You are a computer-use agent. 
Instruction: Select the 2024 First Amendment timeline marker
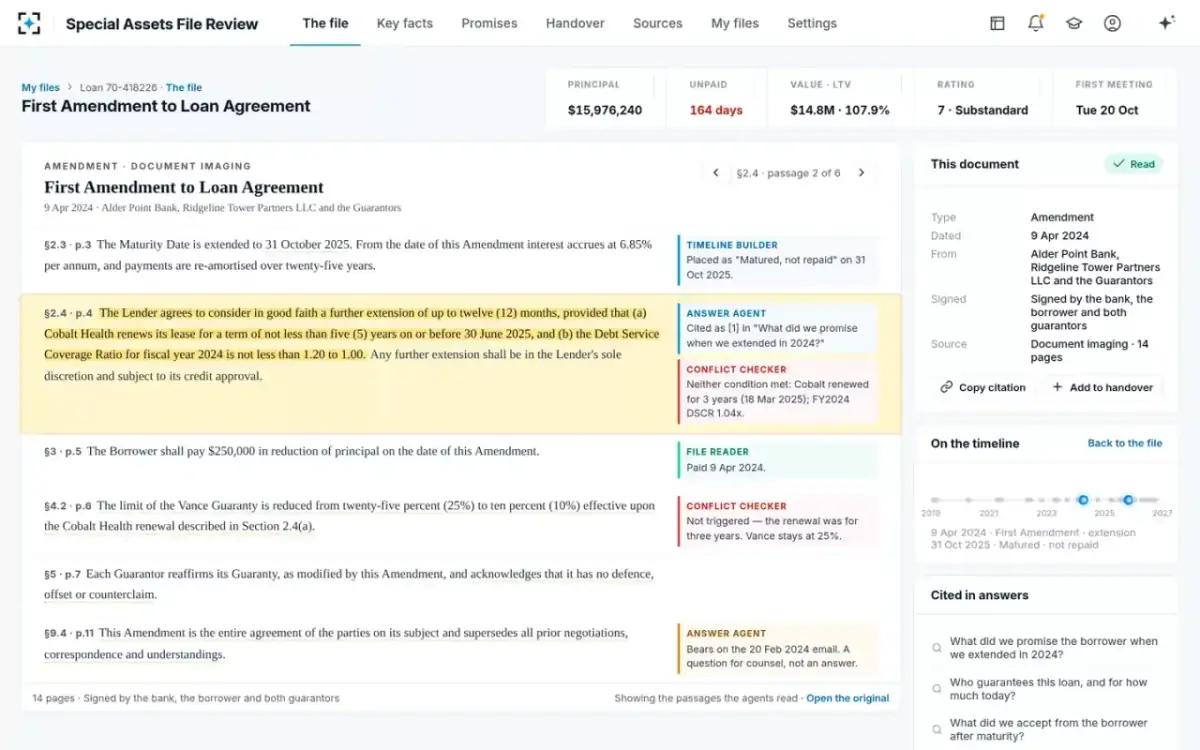(x=1082, y=499)
